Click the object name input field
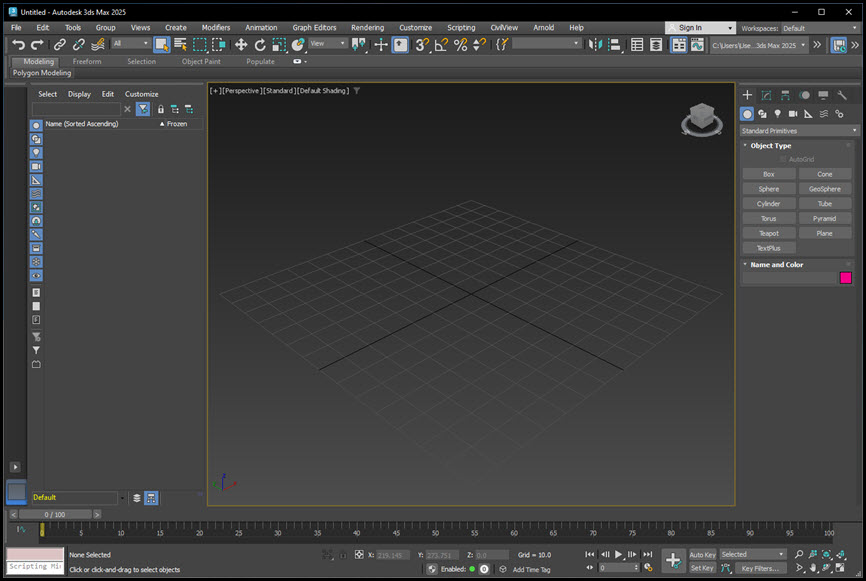The image size is (866, 581). click(789, 278)
